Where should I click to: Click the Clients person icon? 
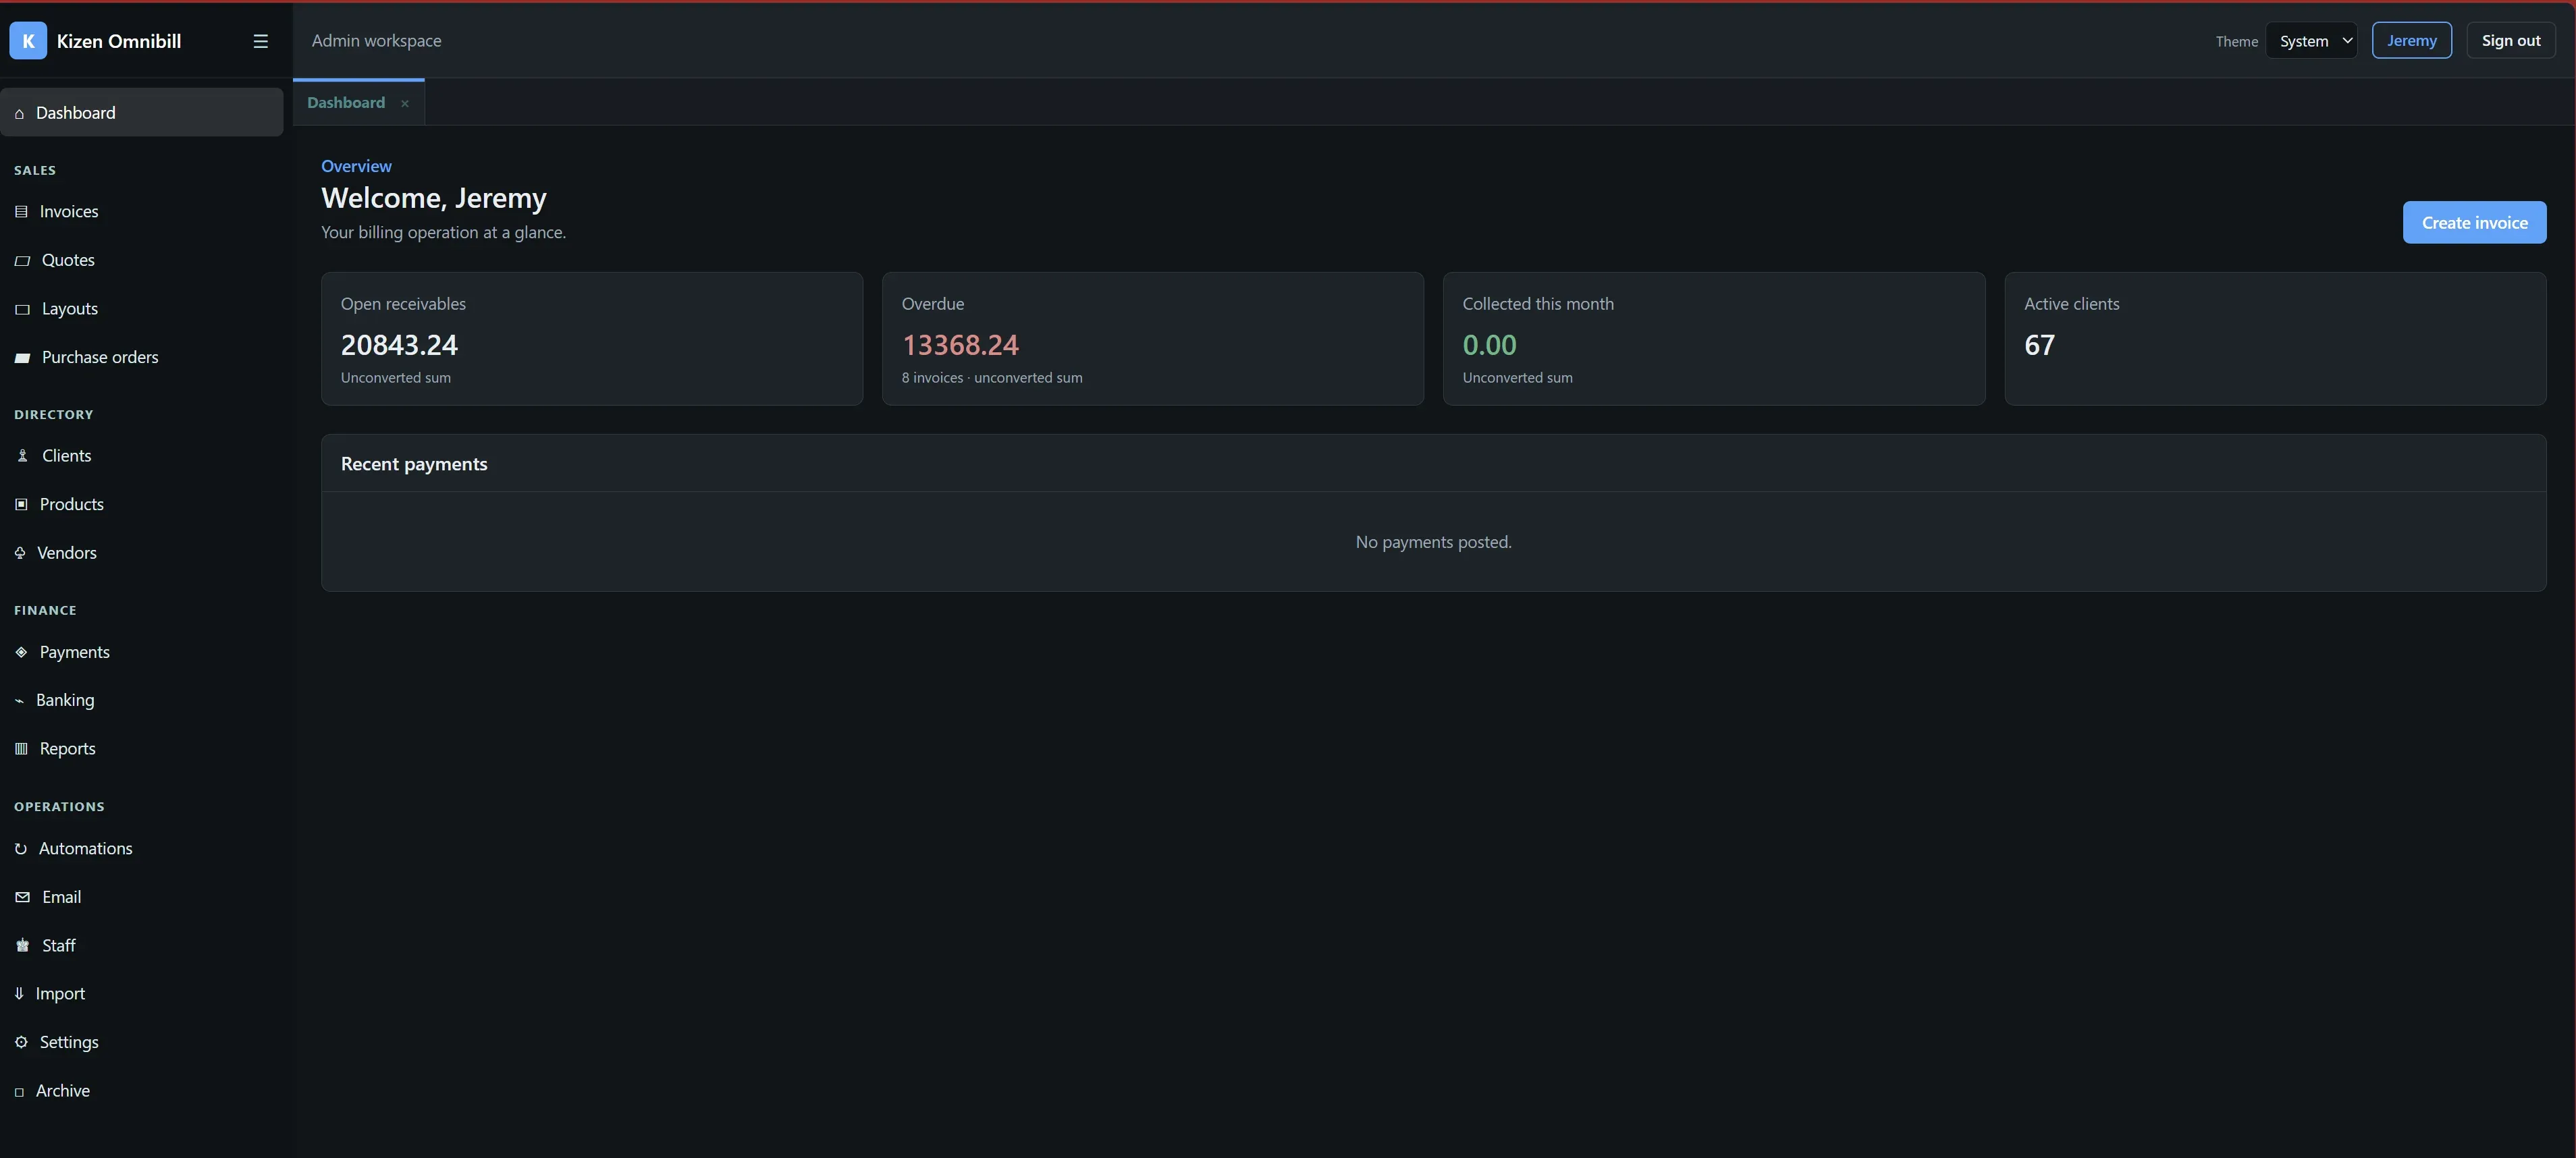click(22, 456)
